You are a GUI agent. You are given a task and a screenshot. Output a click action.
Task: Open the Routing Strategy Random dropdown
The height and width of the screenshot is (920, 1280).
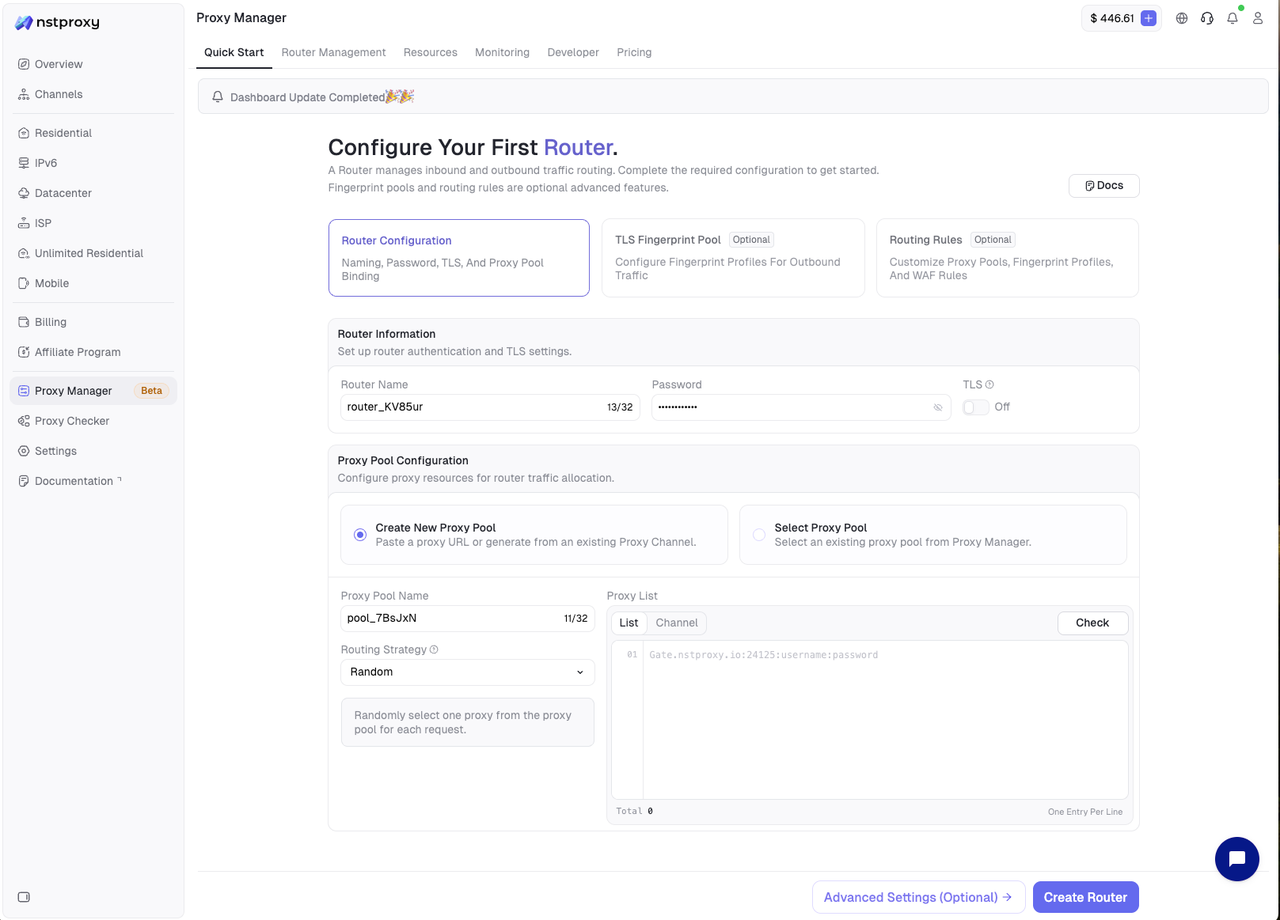pos(467,672)
